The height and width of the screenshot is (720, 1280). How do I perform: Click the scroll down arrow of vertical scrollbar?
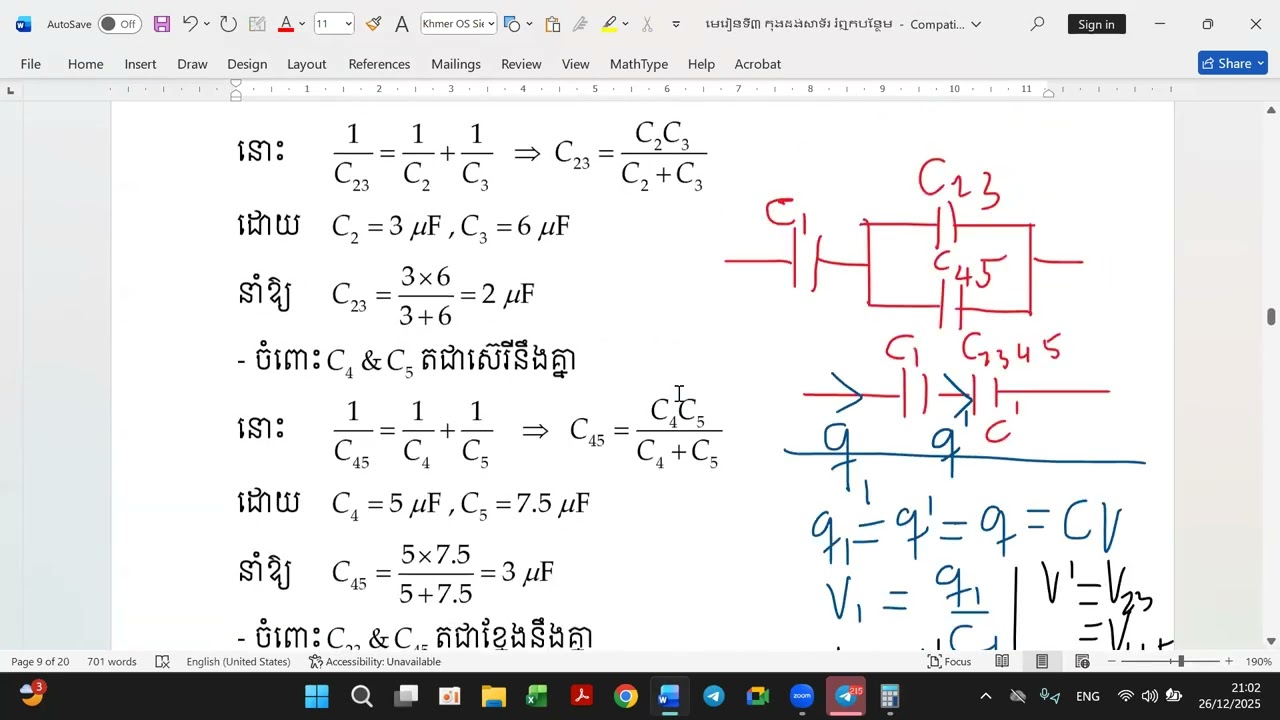1271,641
